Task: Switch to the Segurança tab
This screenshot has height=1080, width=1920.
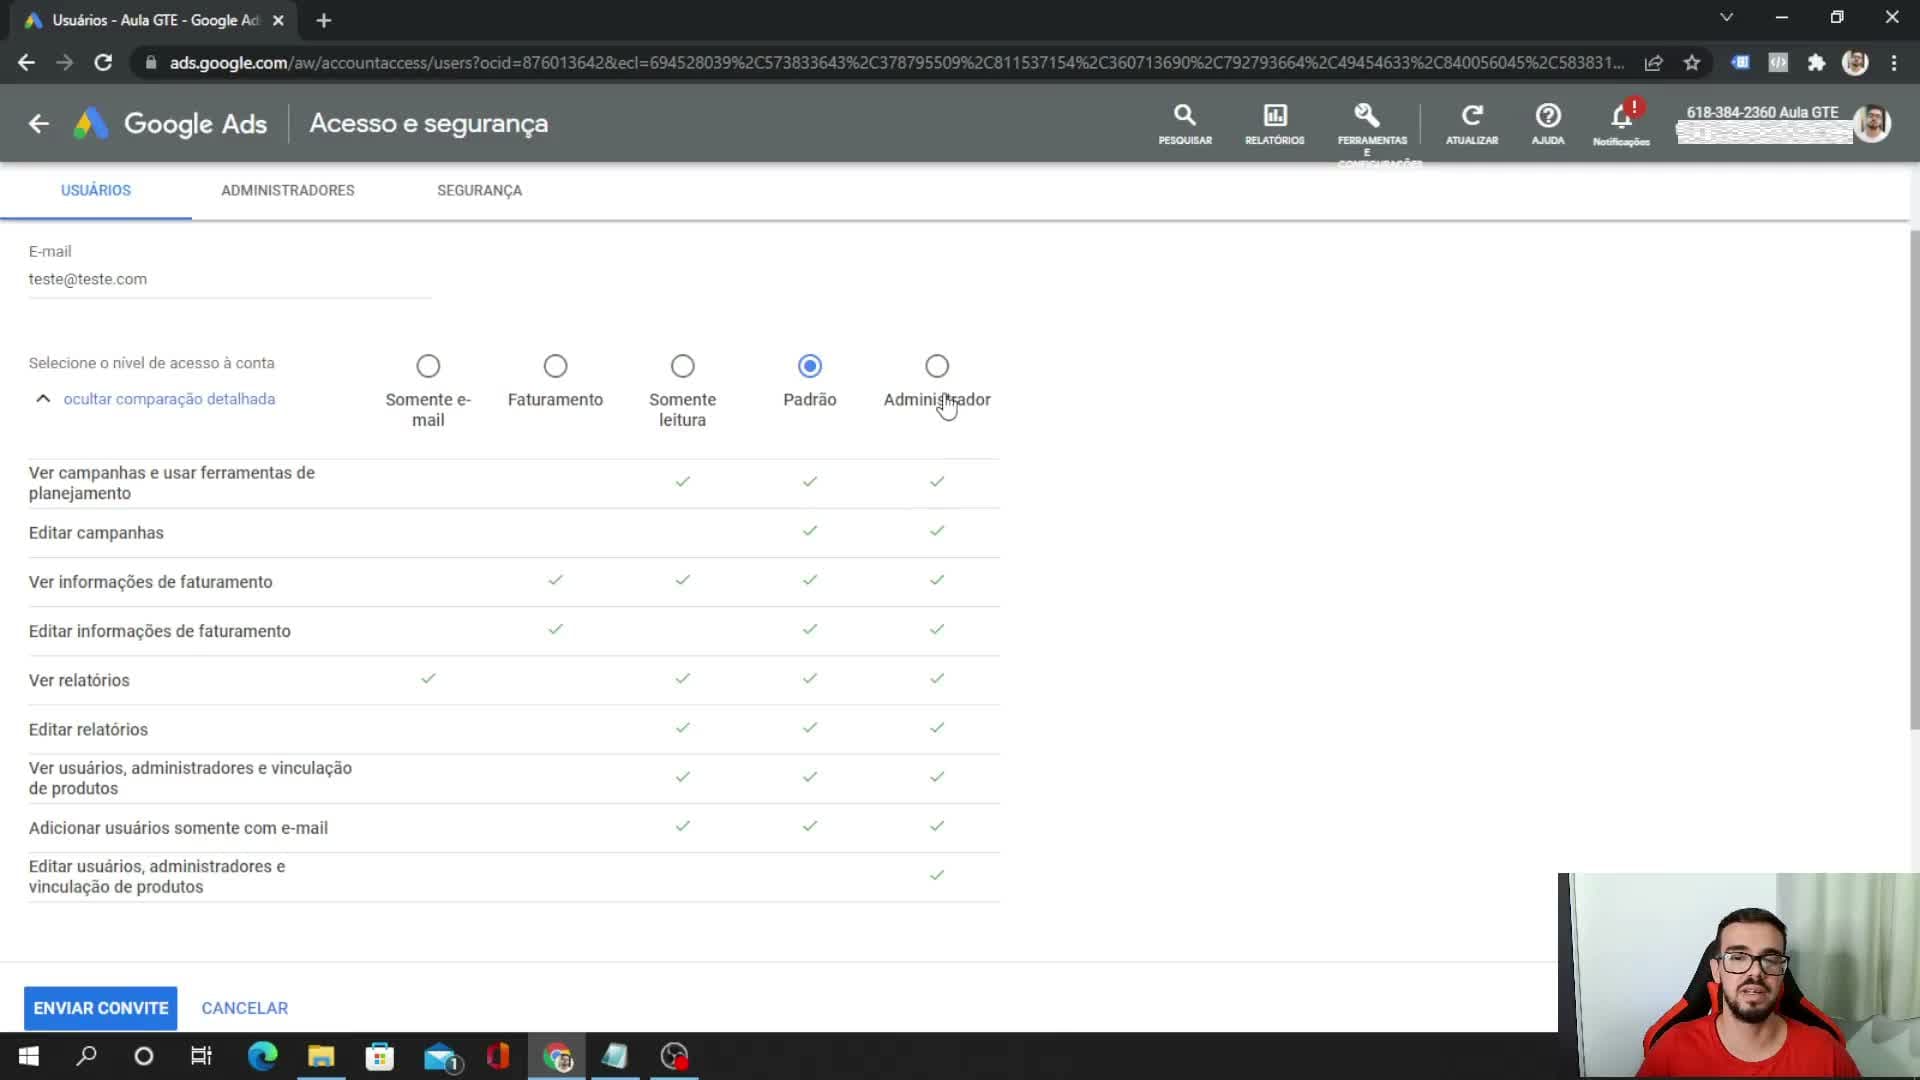Action: point(479,190)
